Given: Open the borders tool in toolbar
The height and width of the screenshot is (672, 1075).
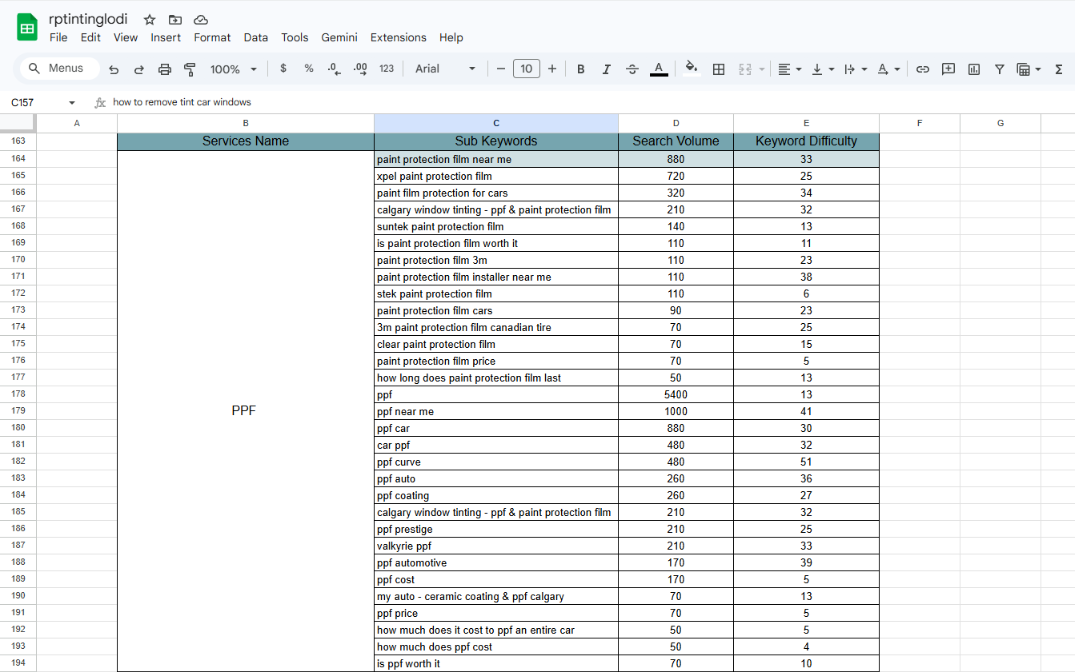Looking at the screenshot, I should point(718,69).
